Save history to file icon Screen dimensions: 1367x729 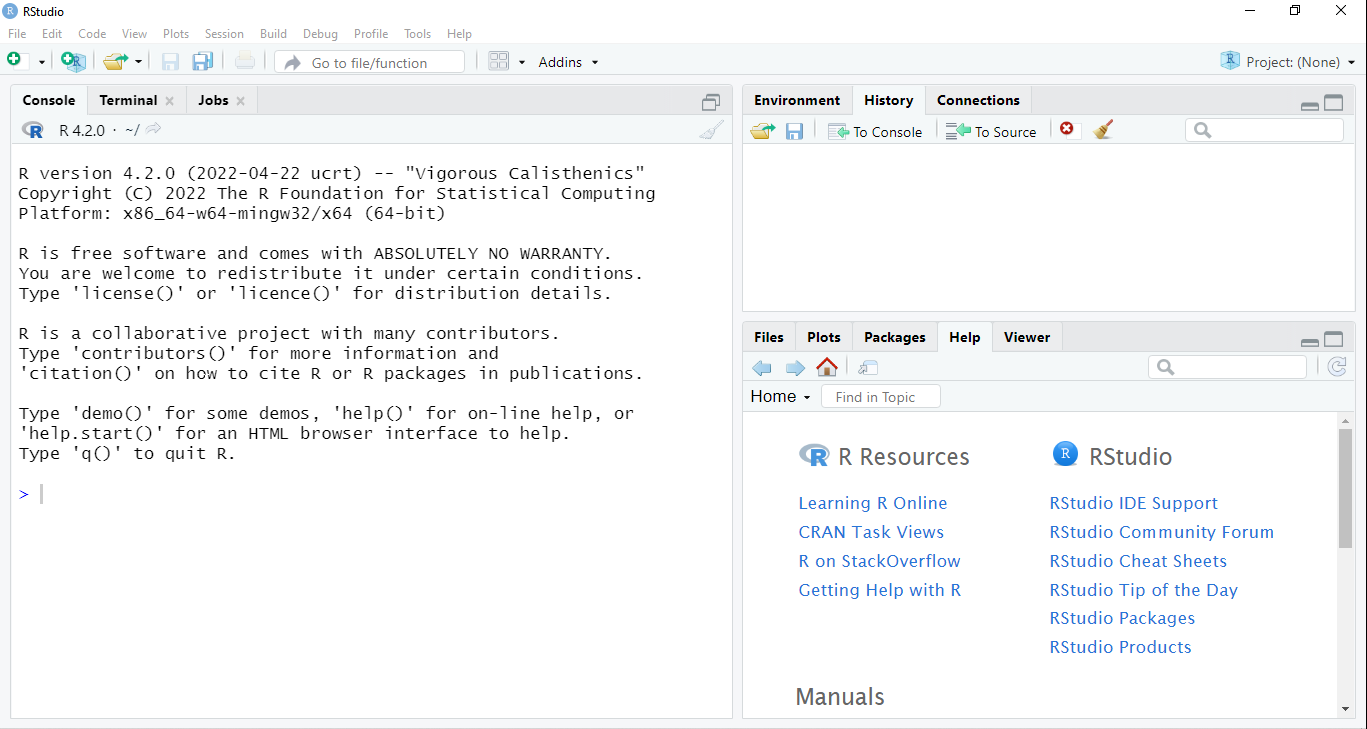(x=794, y=131)
